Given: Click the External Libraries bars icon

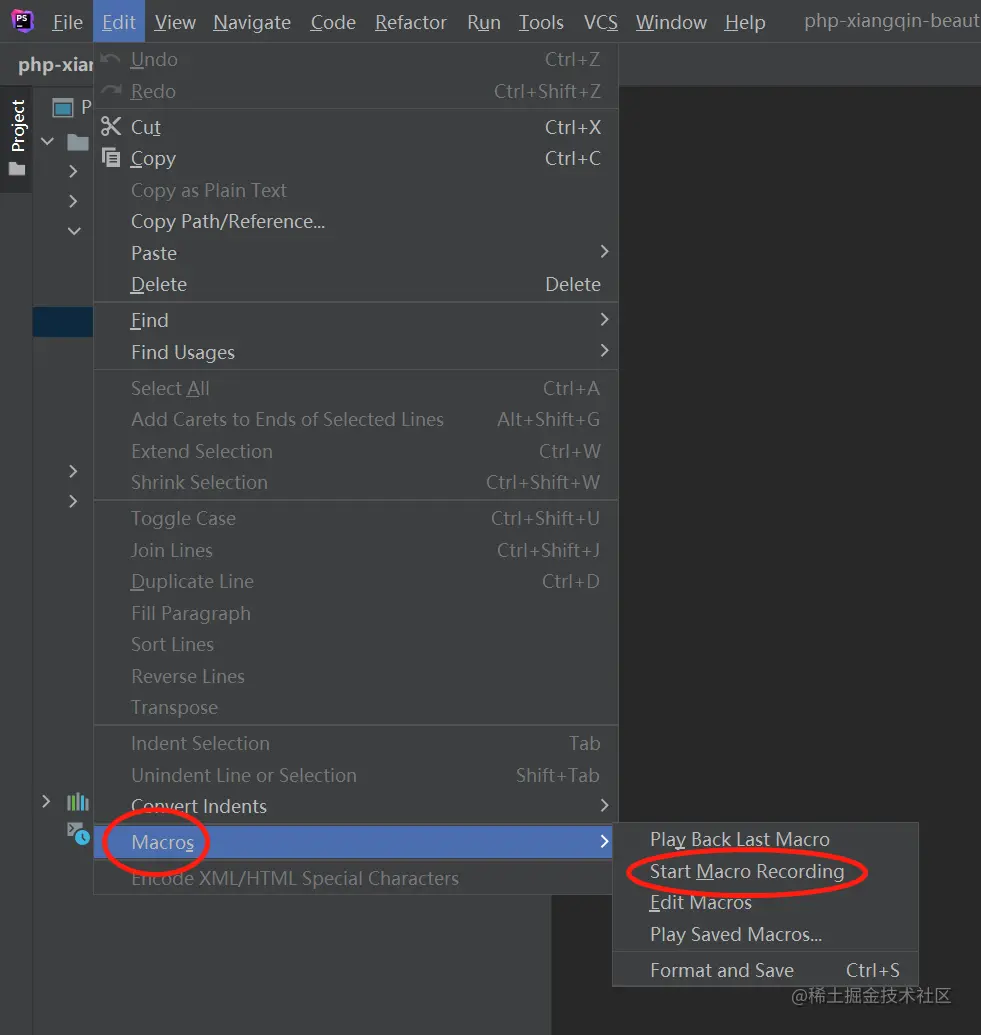Looking at the screenshot, I should (x=77, y=801).
